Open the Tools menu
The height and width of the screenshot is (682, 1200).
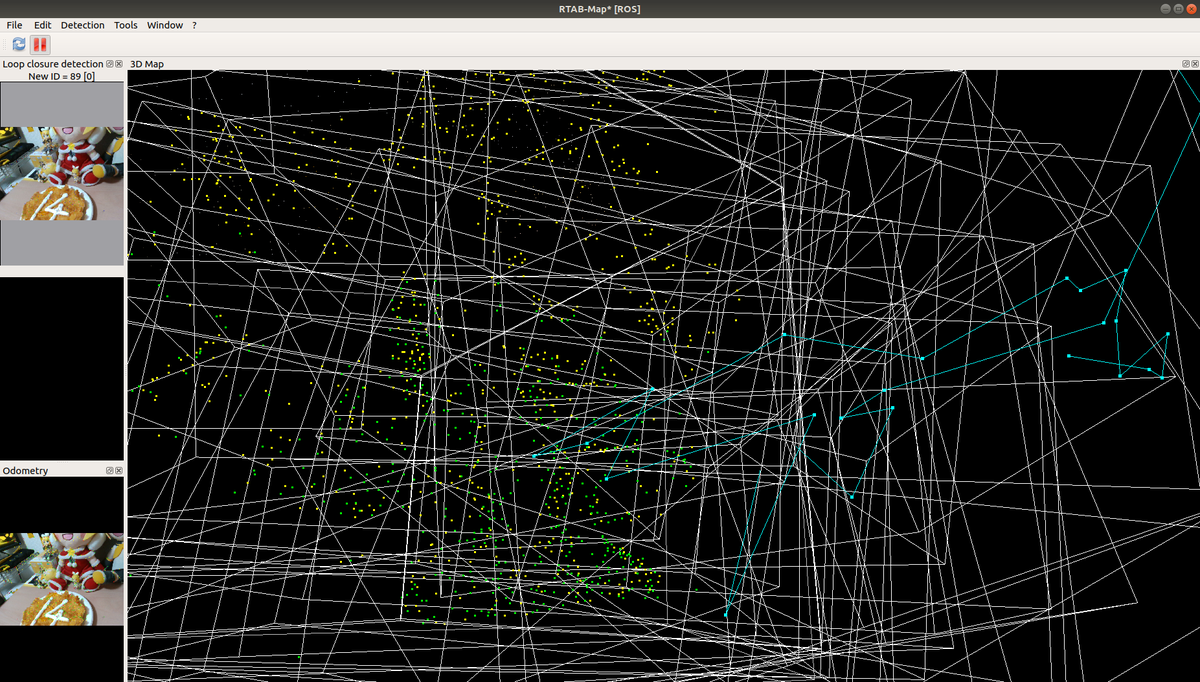pyautogui.click(x=126, y=25)
